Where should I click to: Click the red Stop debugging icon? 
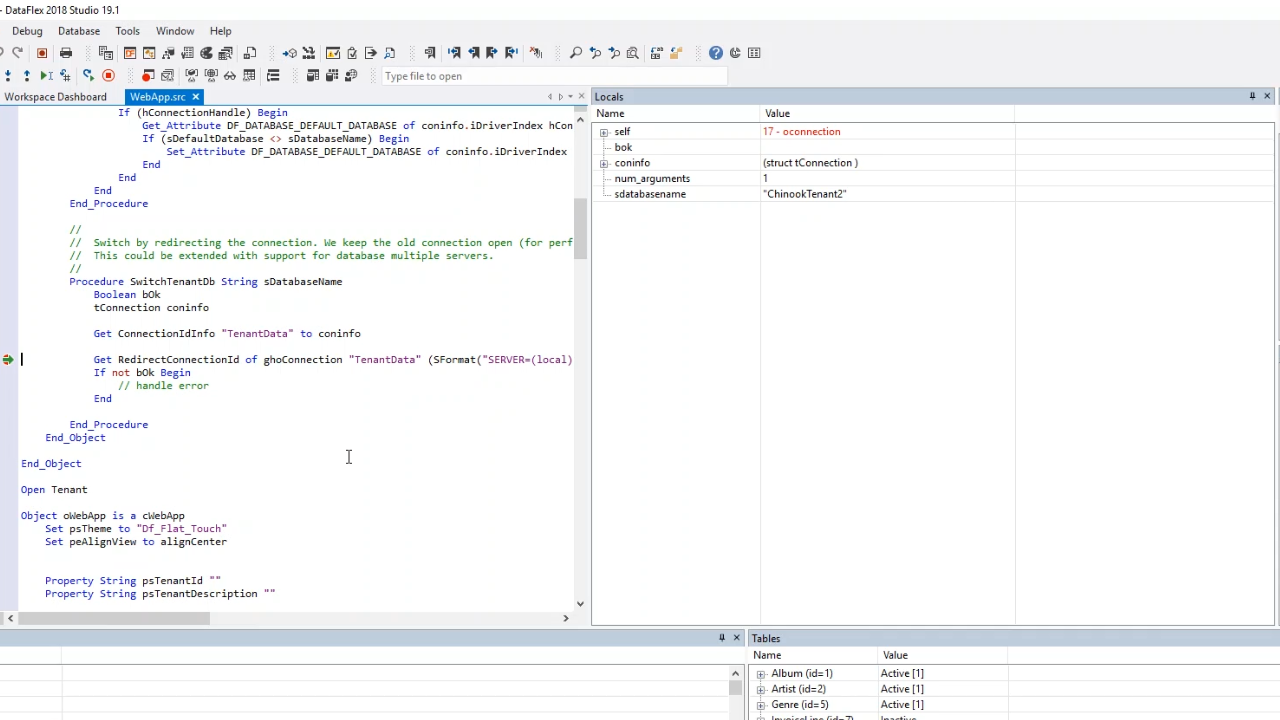108,76
